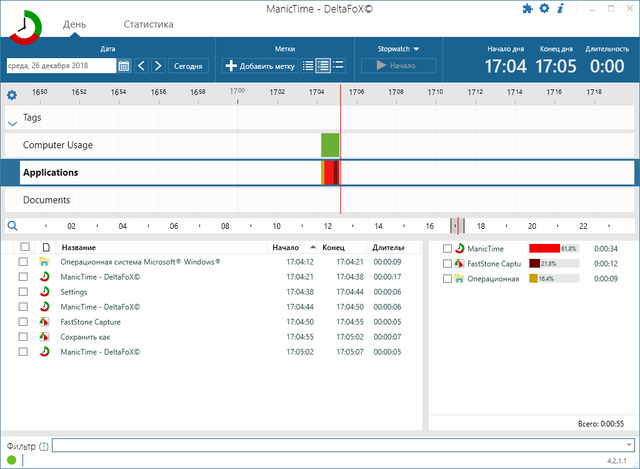Click the Добавить метку button

260,66
